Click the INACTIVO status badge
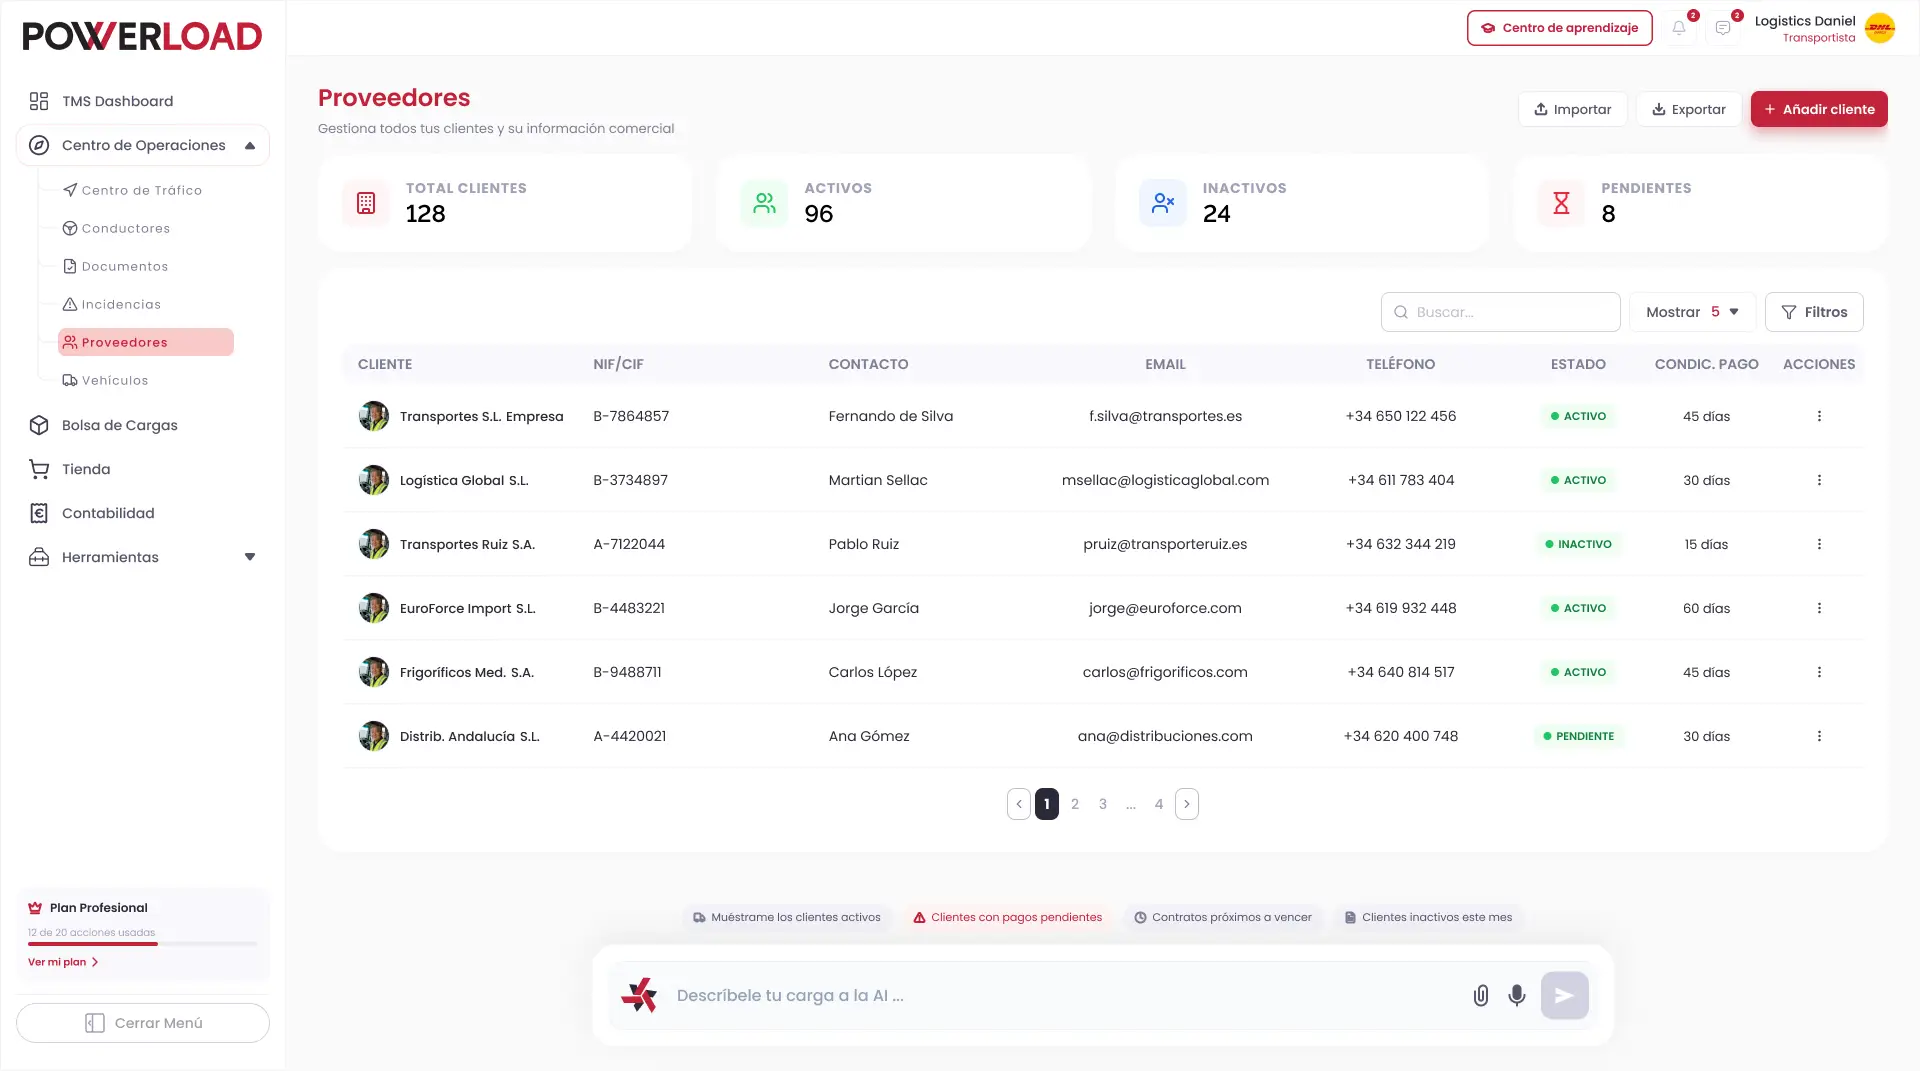Image resolution: width=1920 pixels, height=1071 pixels. tap(1578, 544)
